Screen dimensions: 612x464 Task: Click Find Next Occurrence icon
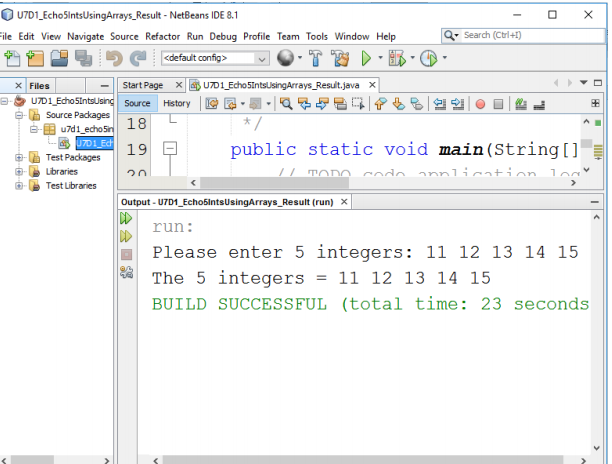[322, 104]
